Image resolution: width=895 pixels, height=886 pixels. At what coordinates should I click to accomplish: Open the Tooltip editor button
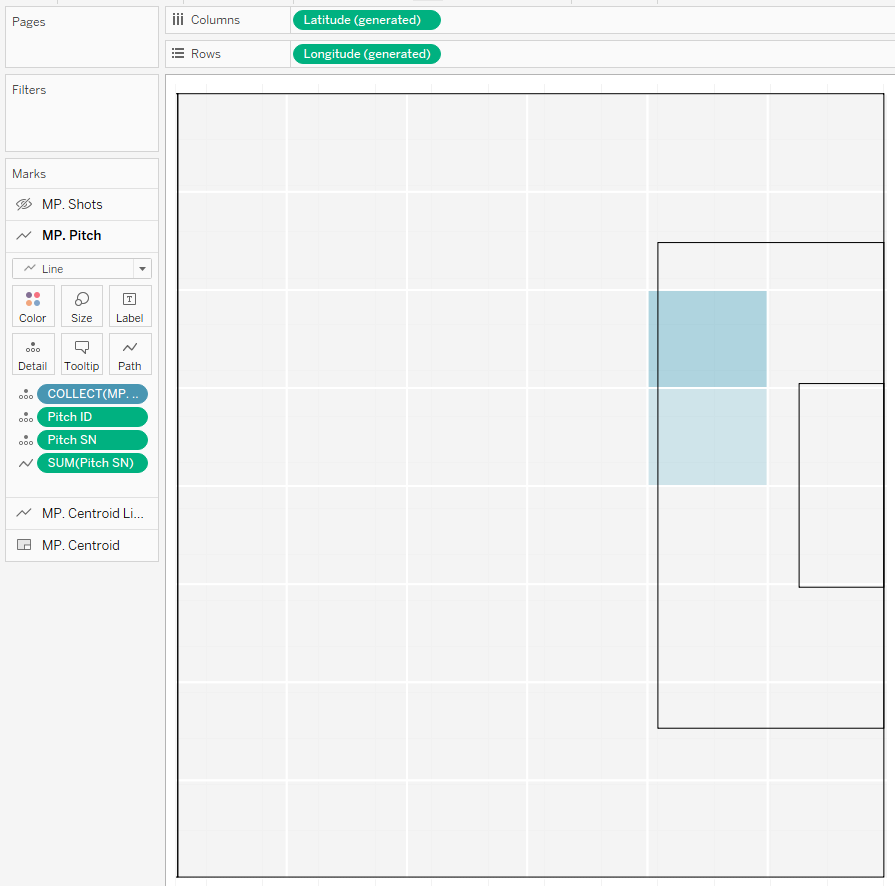pyautogui.click(x=82, y=354)
